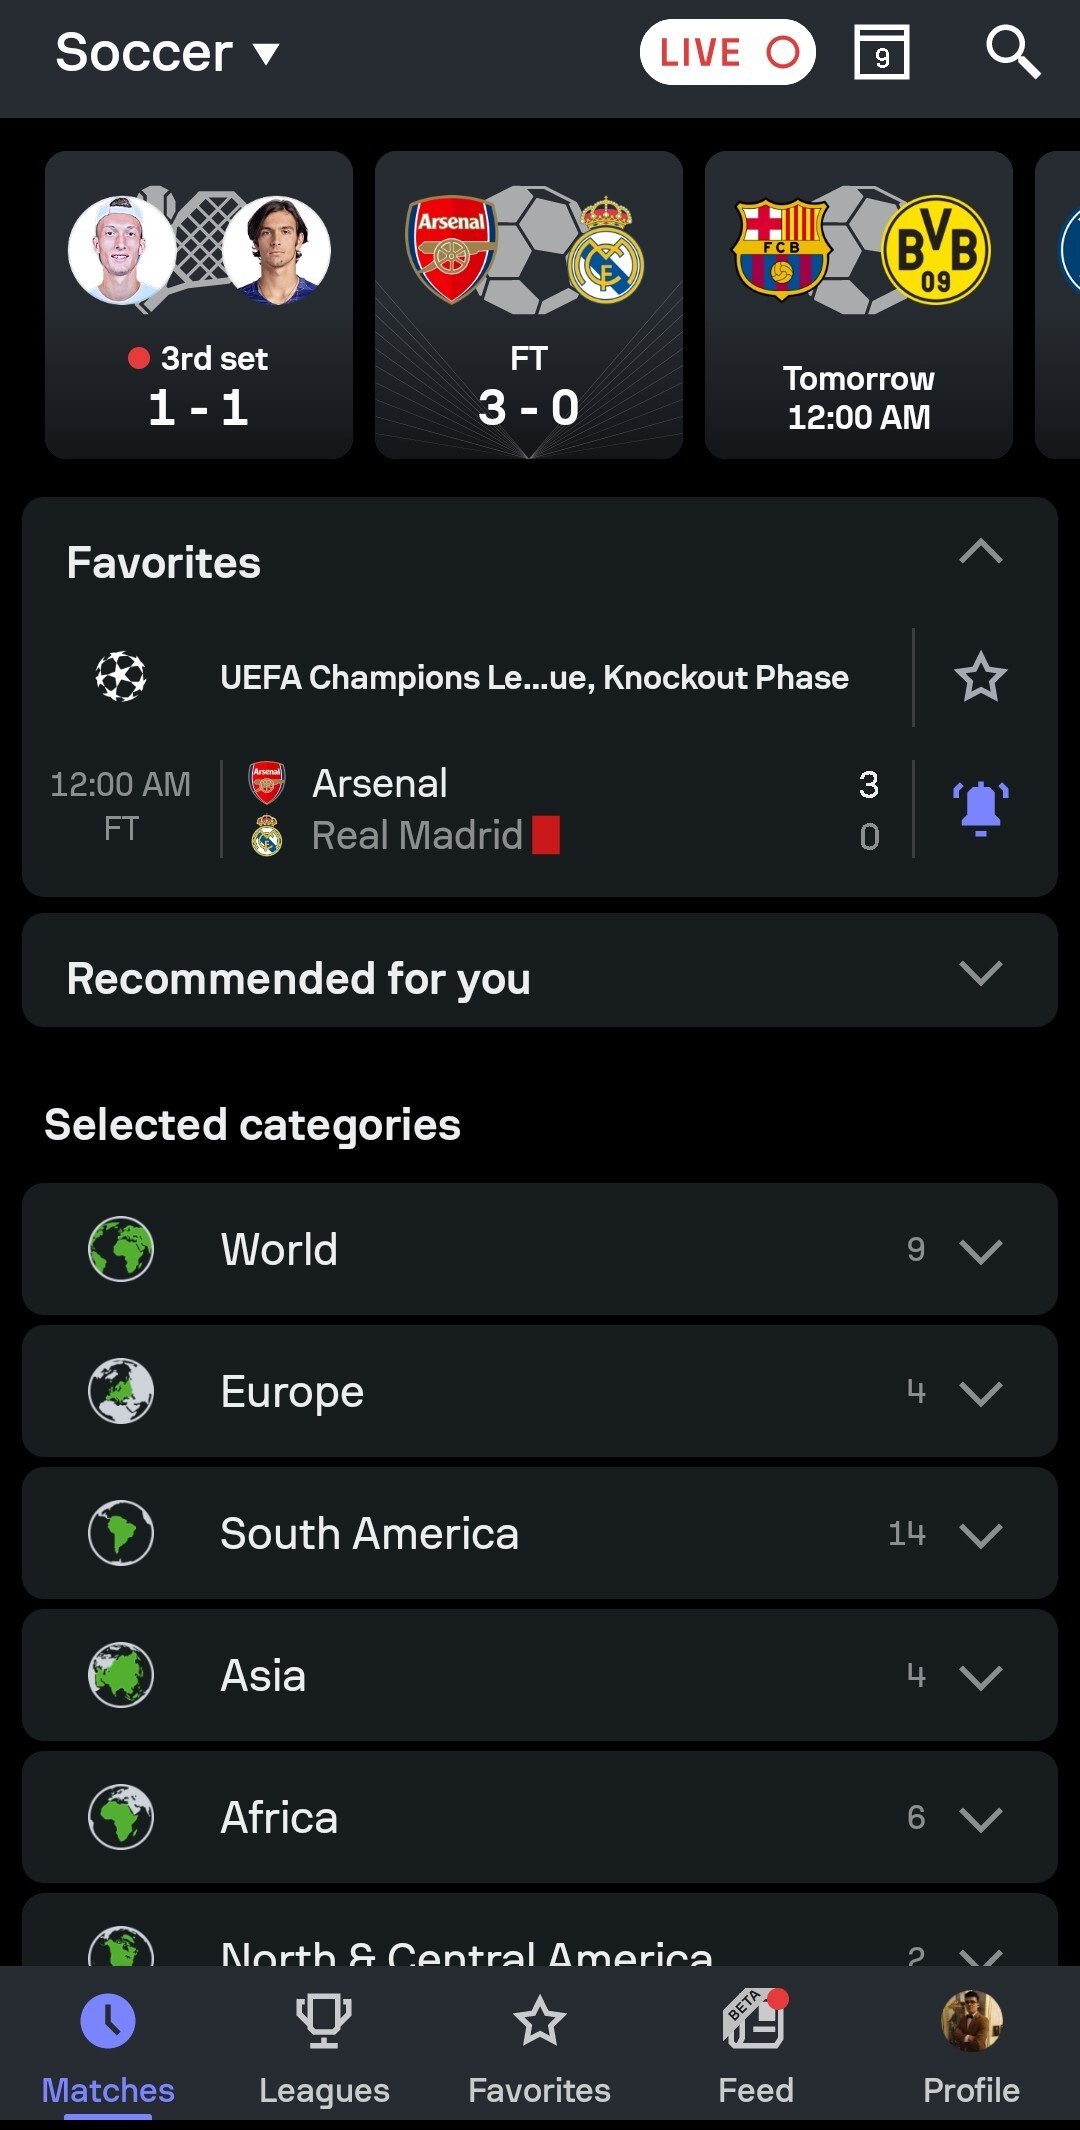The height and width of the screenshot is (2130, 1080).
Task: Collapse the Favorites section
Action: [x=980, y=552]
